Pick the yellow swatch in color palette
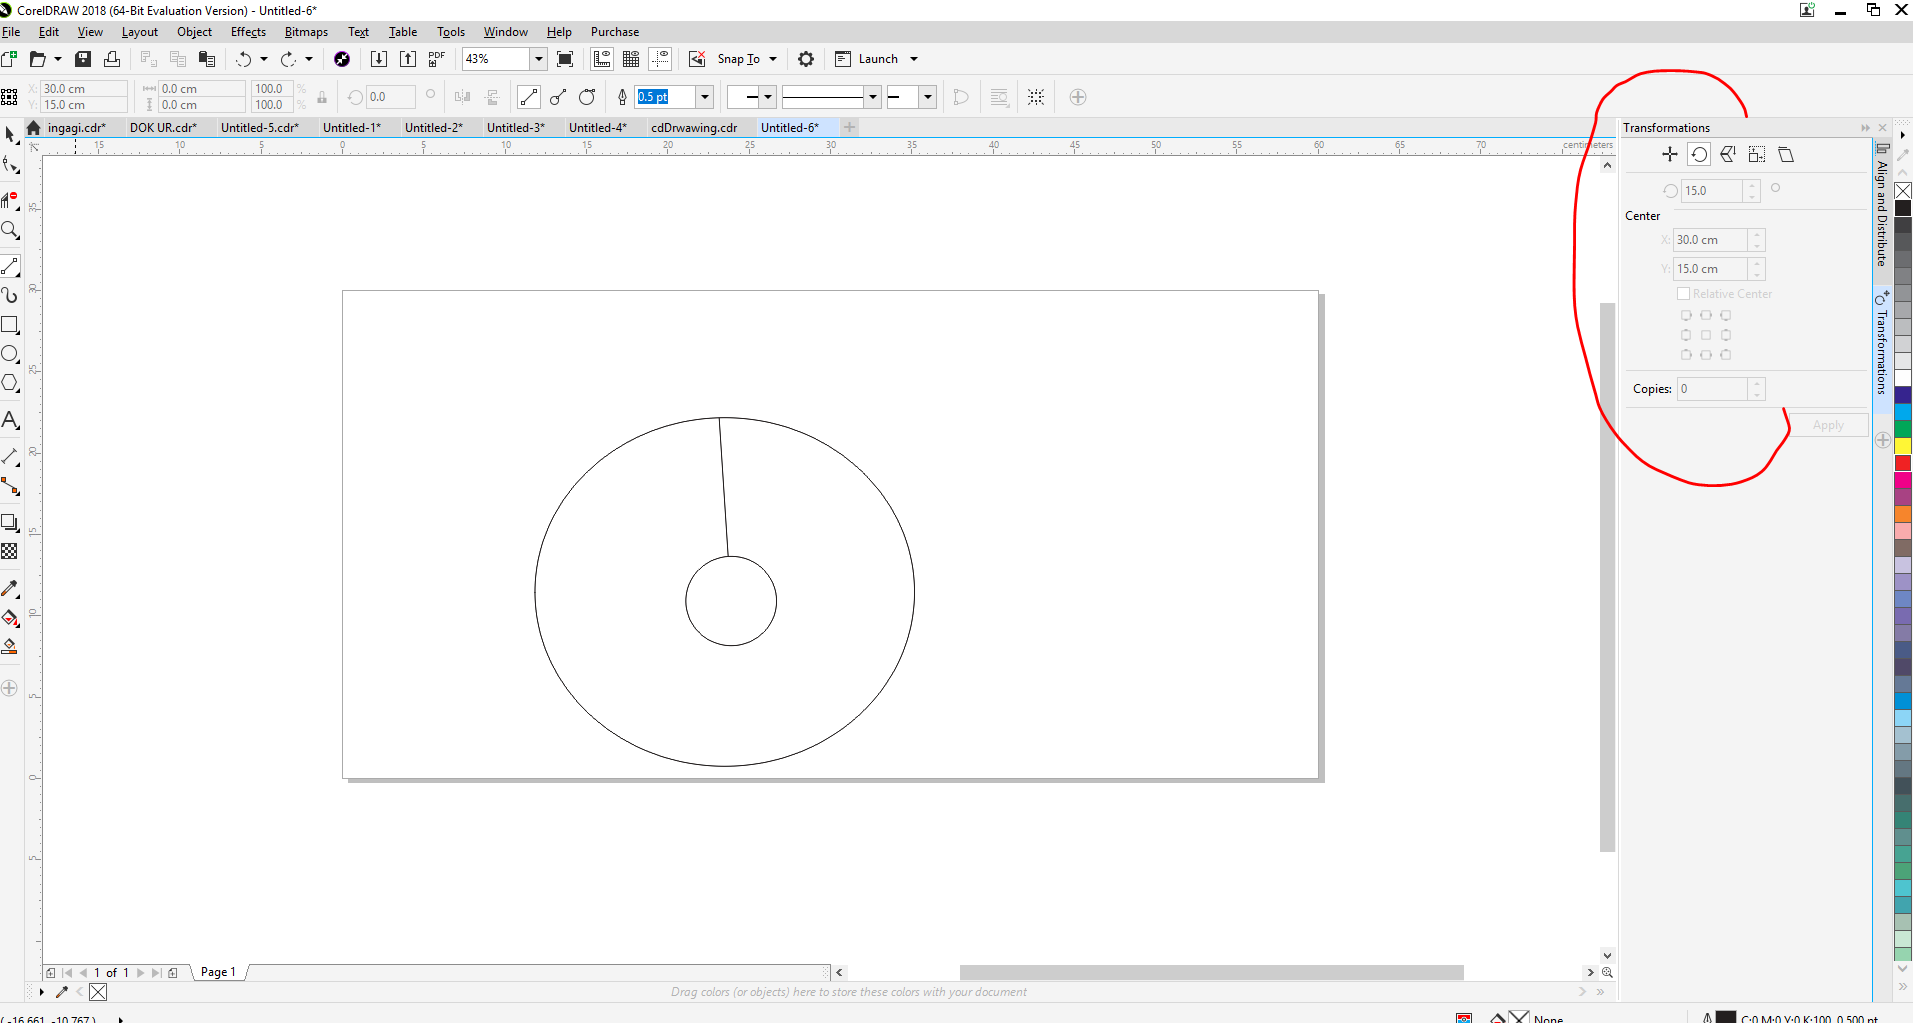The image size is (1913, 1023). 1903,446
